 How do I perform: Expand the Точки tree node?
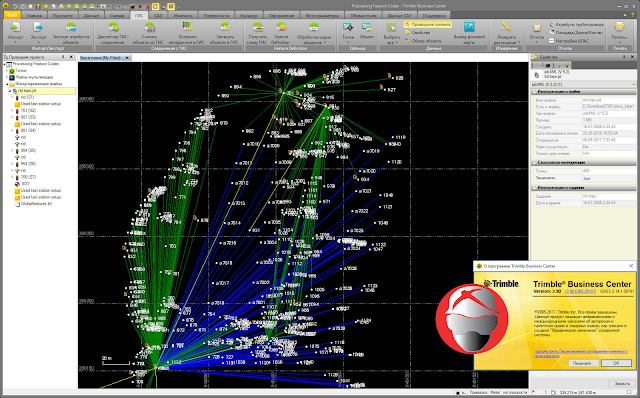[7, 71]
